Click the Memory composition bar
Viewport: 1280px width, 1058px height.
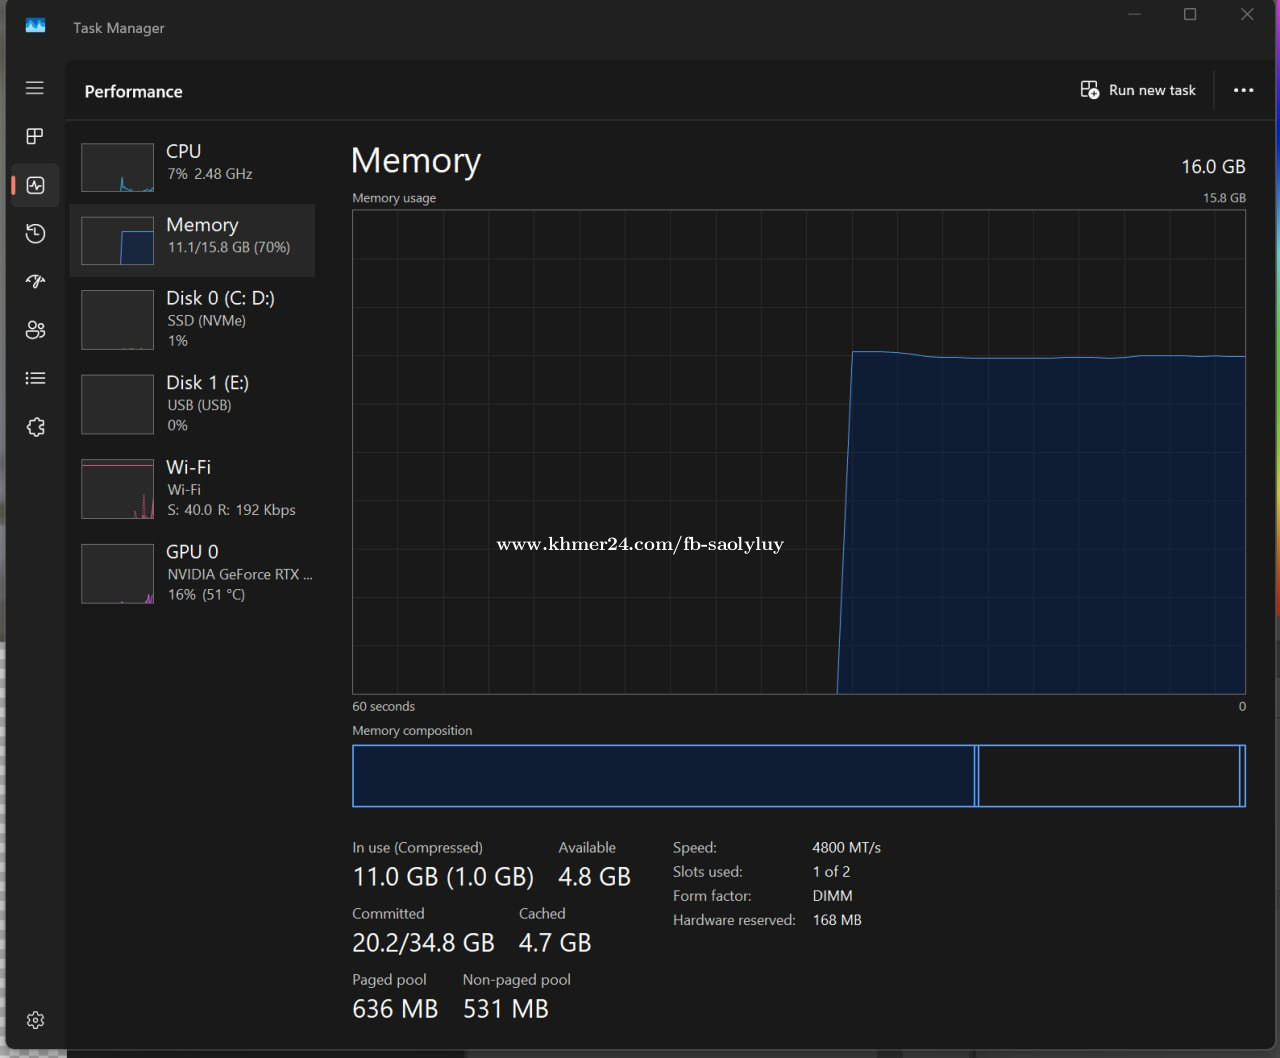tap(799, 776)
